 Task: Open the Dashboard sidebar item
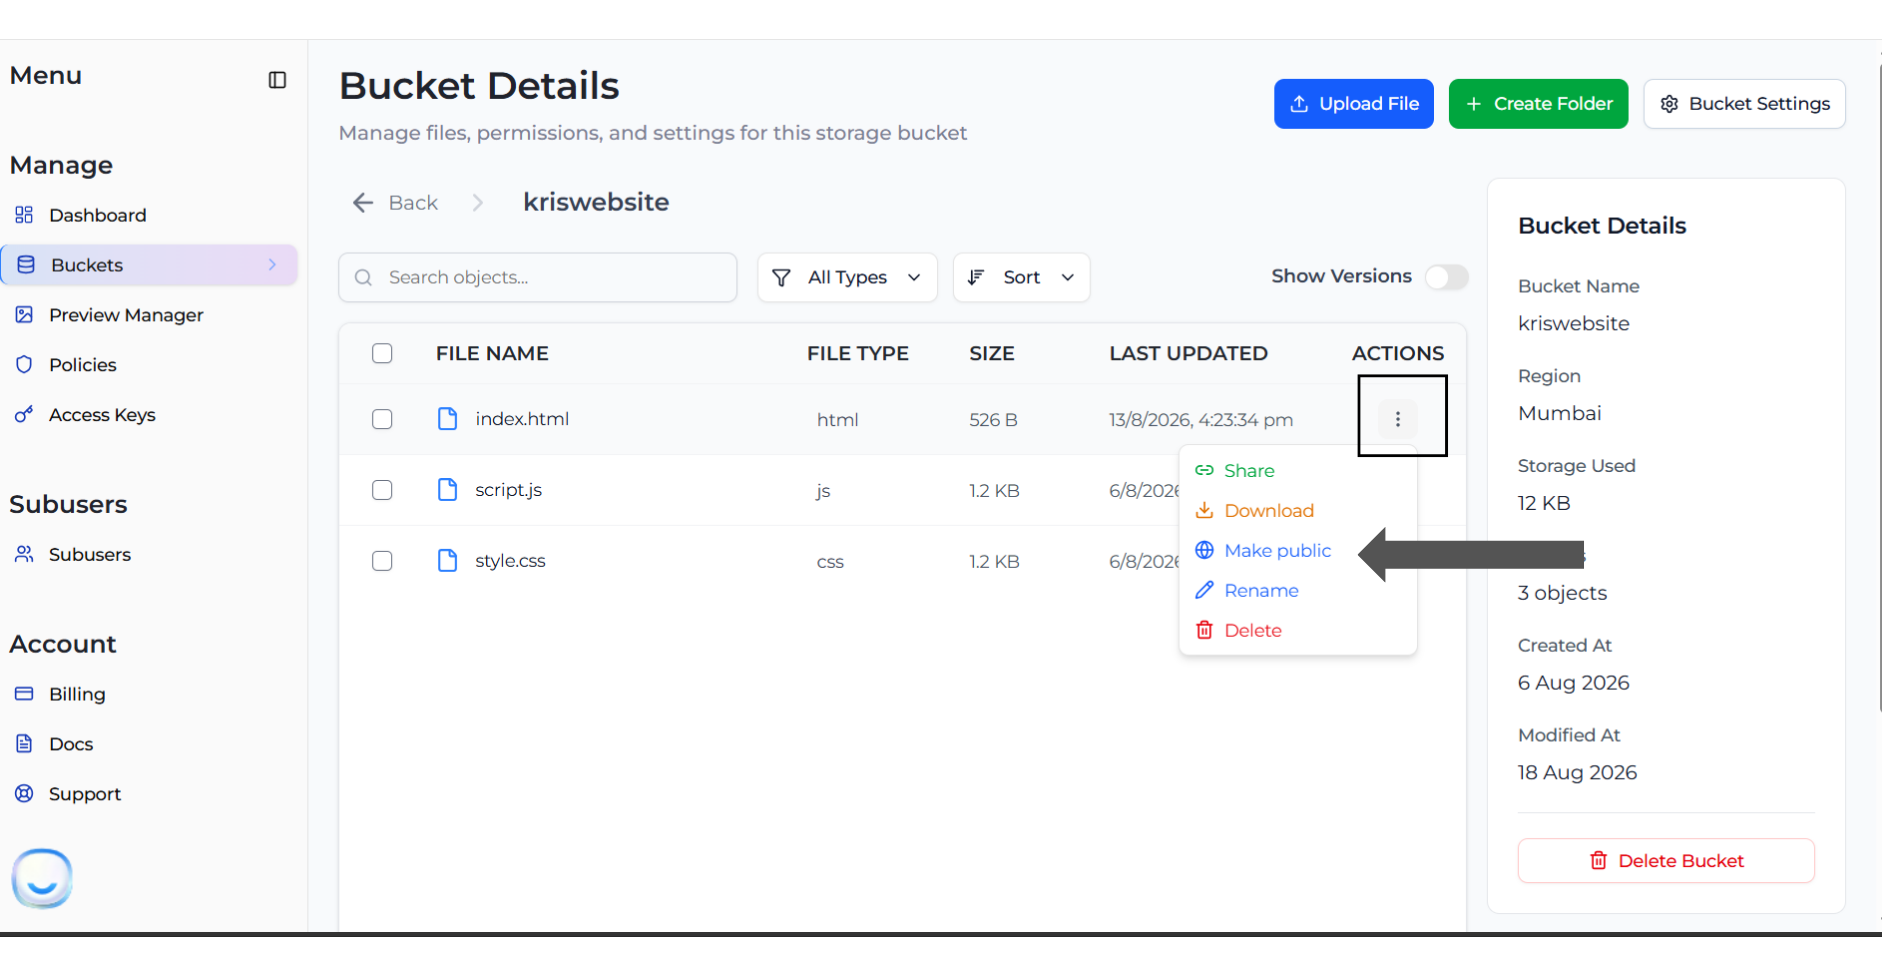tap(150, 215)
